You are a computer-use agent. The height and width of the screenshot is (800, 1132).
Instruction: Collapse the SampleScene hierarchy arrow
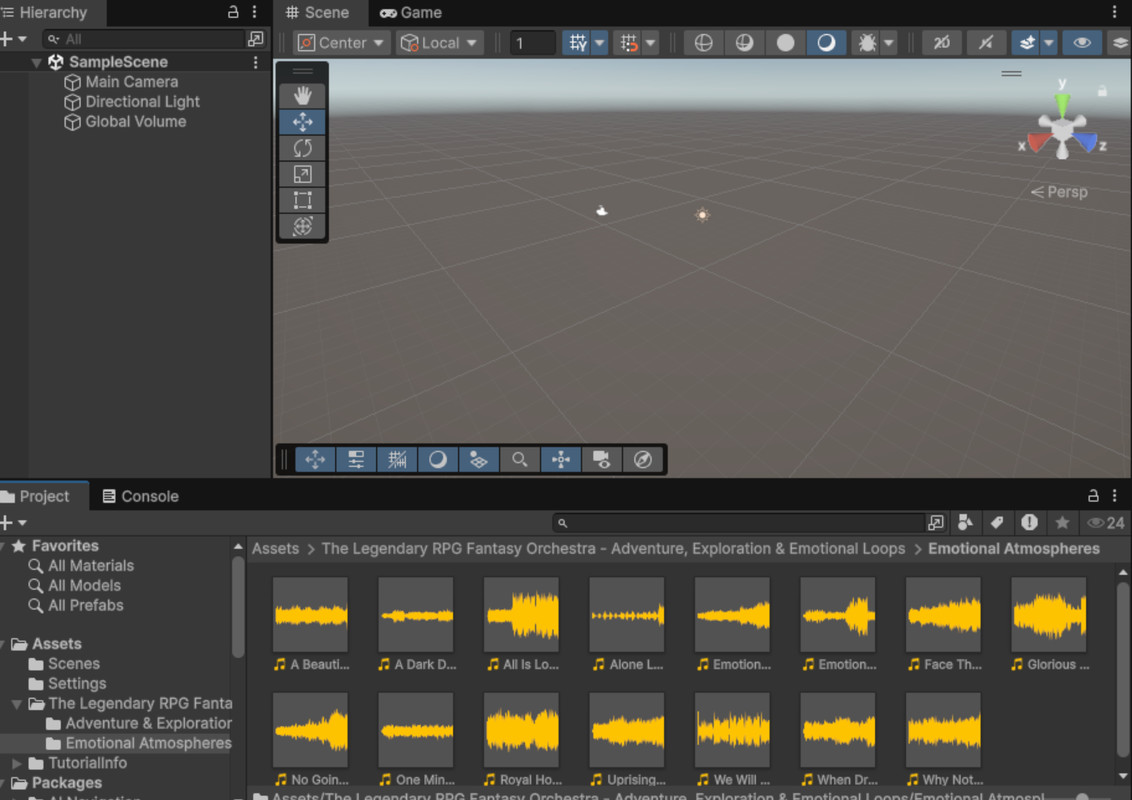[x=37, y=62]
